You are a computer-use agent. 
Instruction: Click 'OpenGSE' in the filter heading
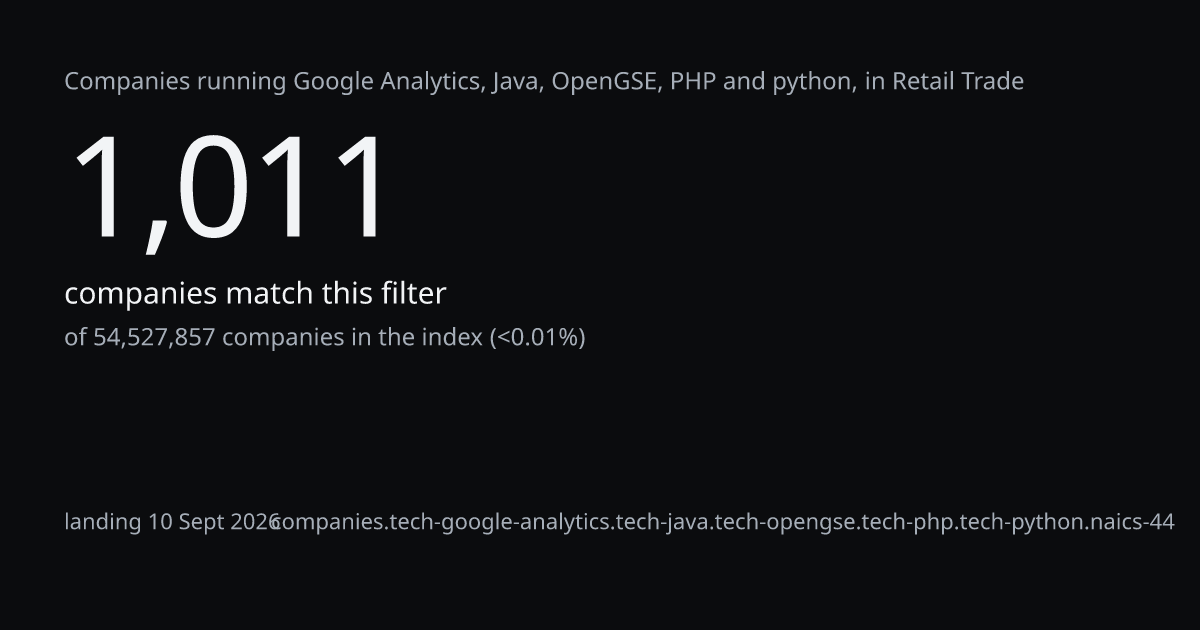(604, 81)
